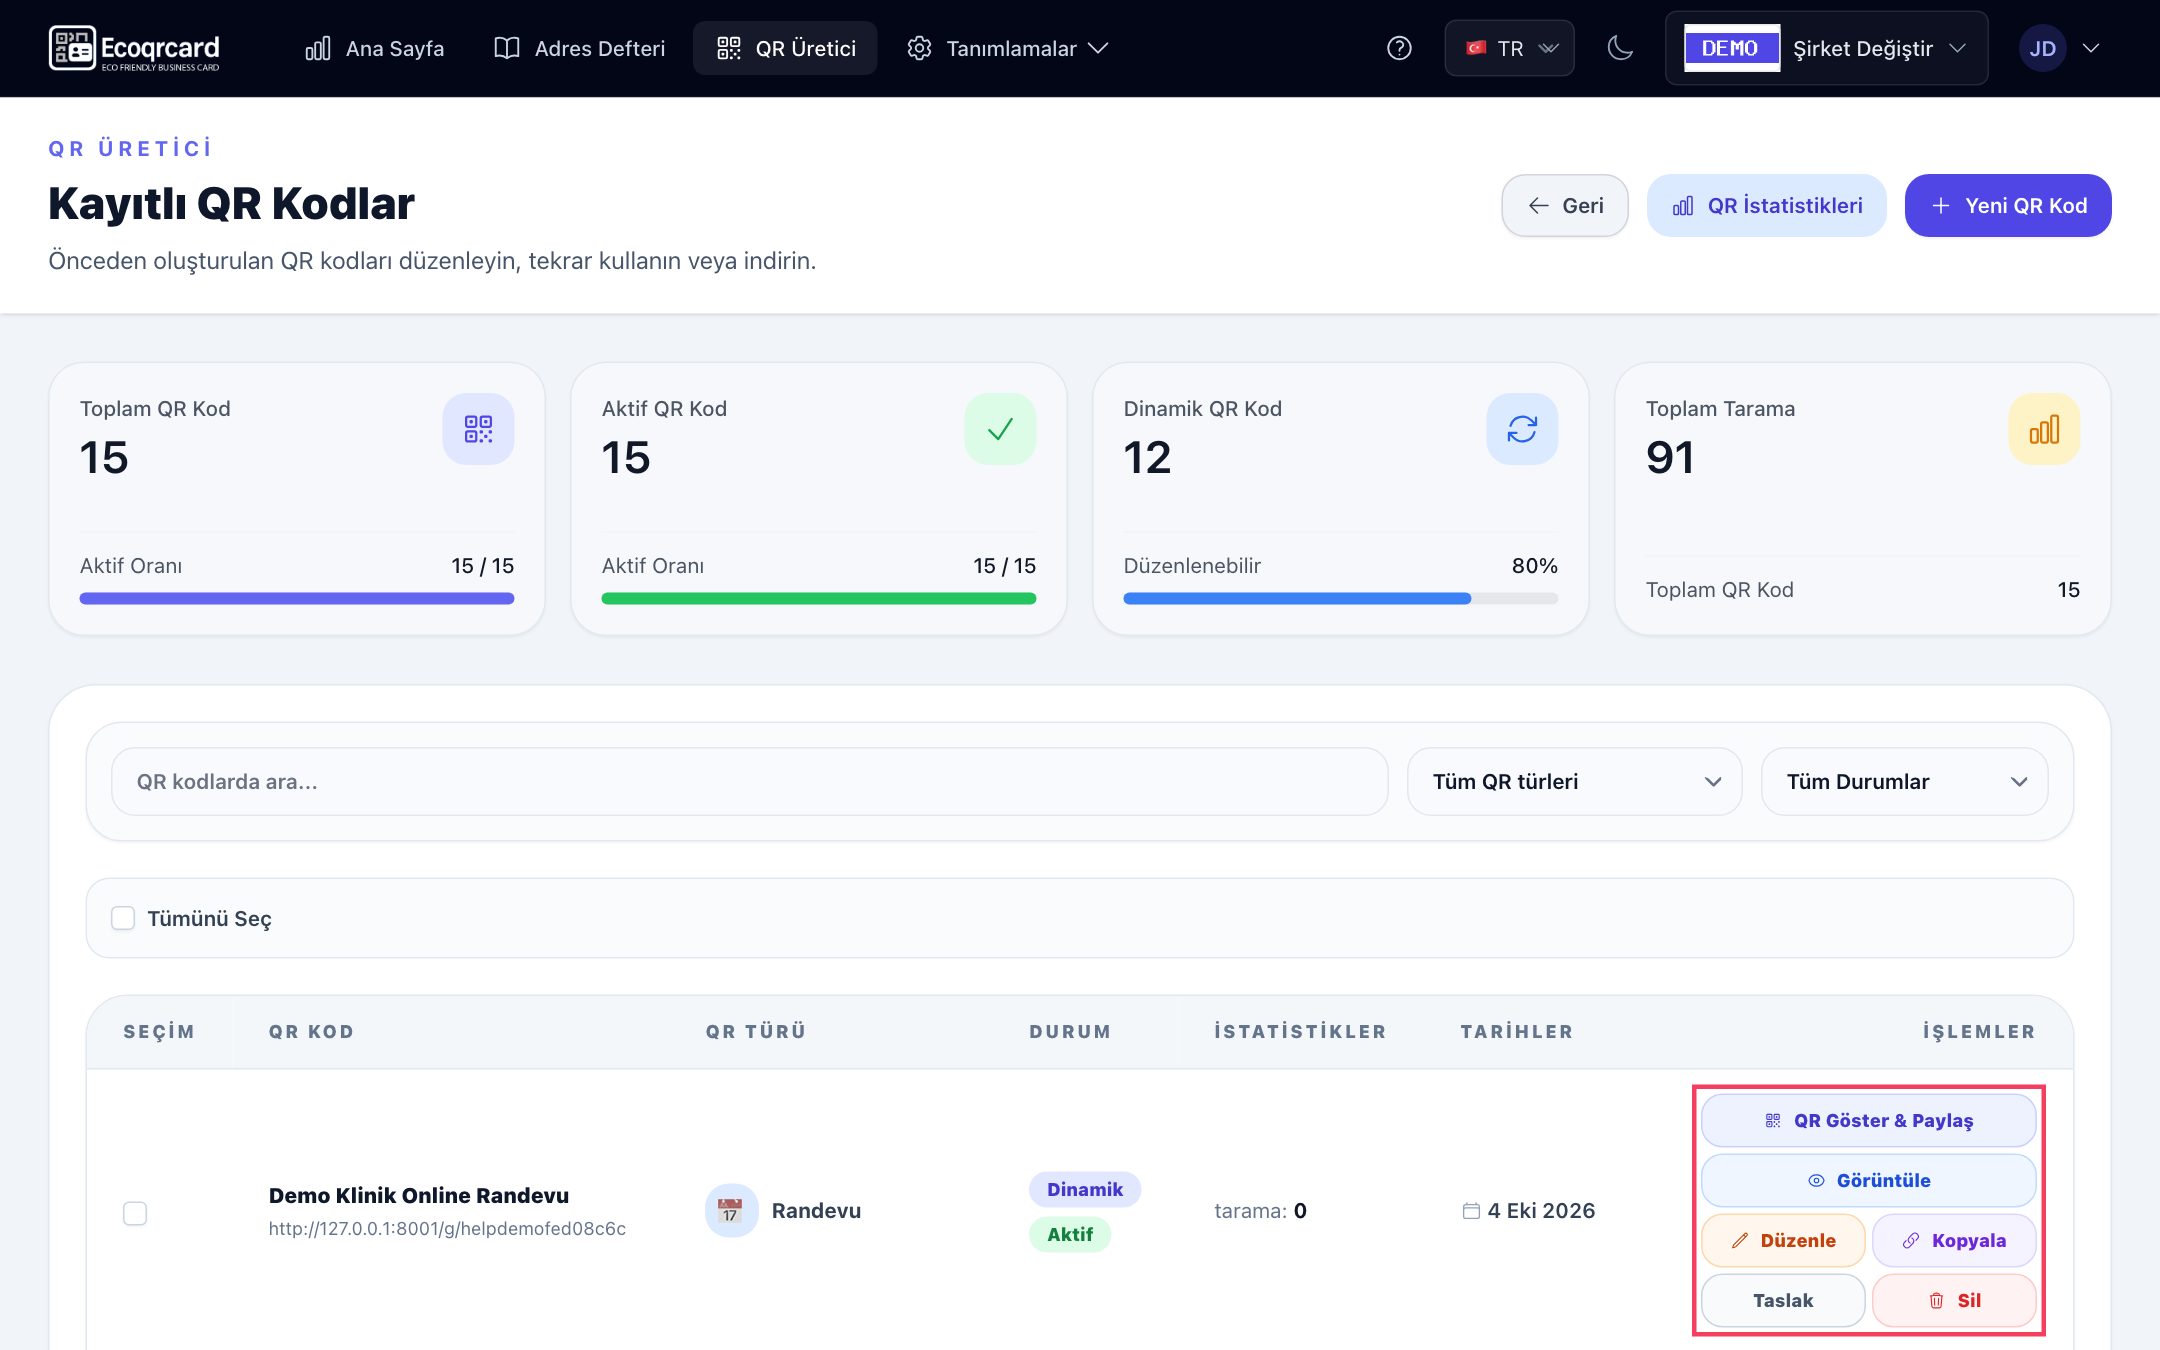This screenshot has height=1350, width=2160.
Task: Click the Taslak button
Action: 1783,1301
